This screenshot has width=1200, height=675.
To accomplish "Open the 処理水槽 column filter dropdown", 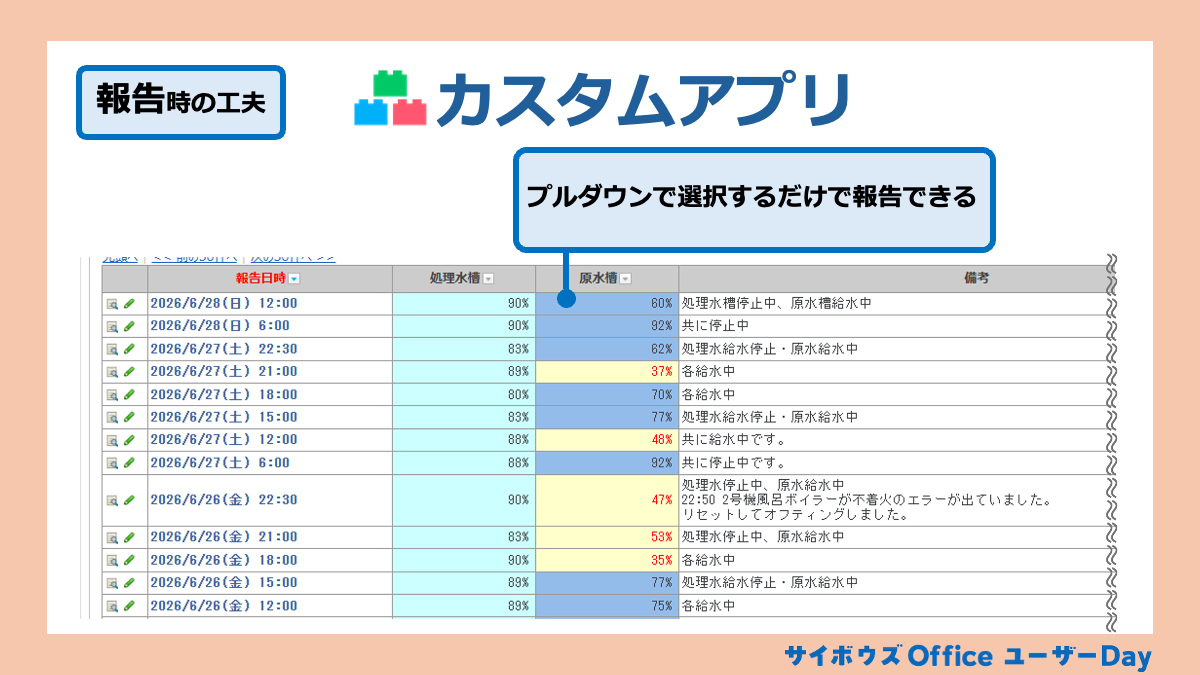I will coord(488,280).
